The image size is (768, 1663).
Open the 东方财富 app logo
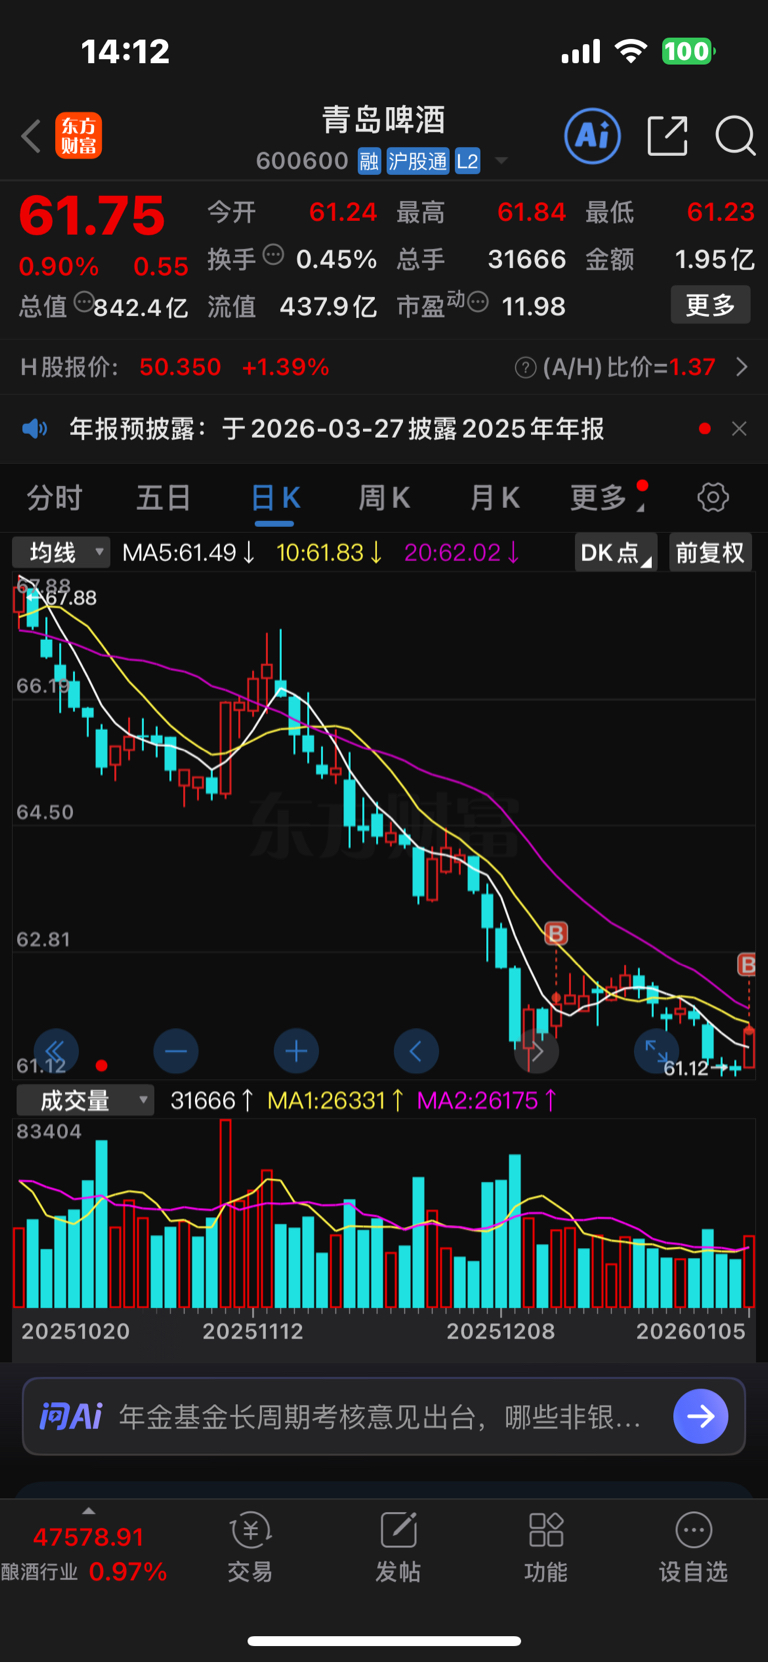[78, 136]
